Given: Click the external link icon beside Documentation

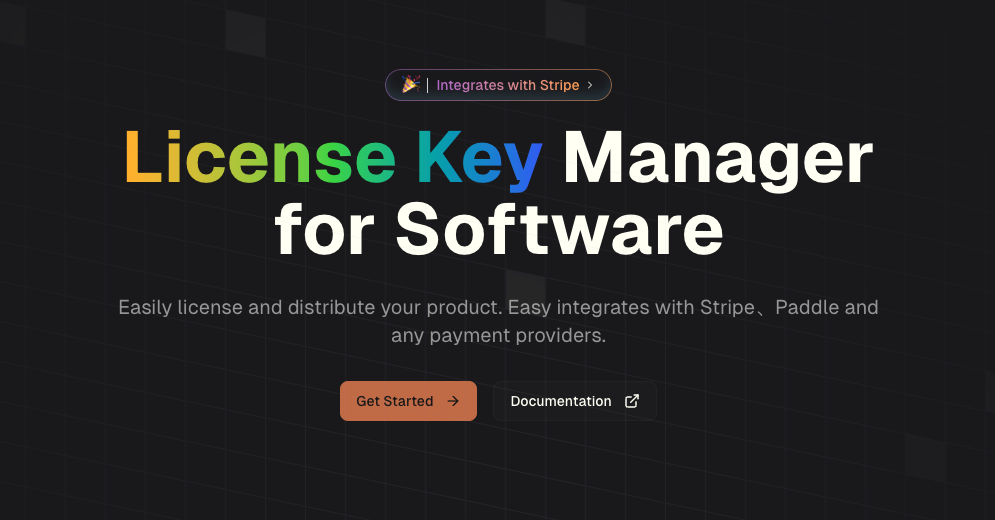Looking at the screenshot, I should pos(632,401).
